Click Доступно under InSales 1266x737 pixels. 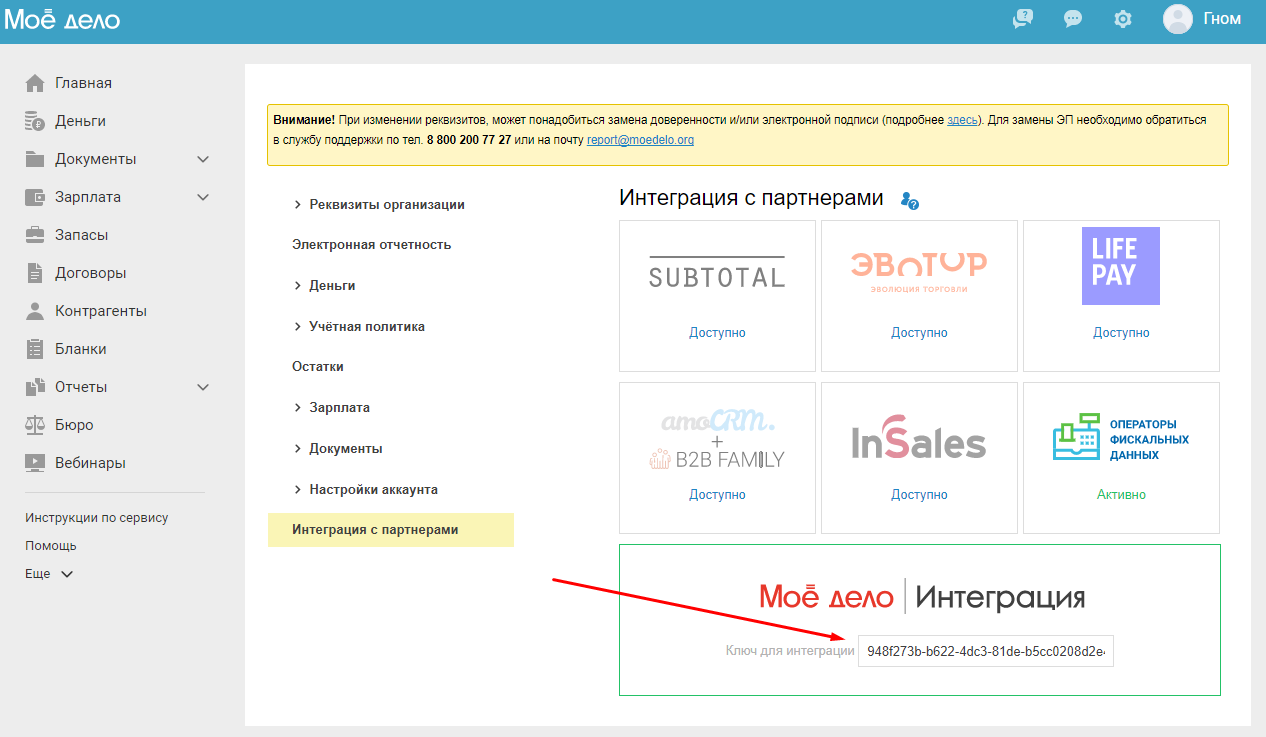[x=919, y=494]
